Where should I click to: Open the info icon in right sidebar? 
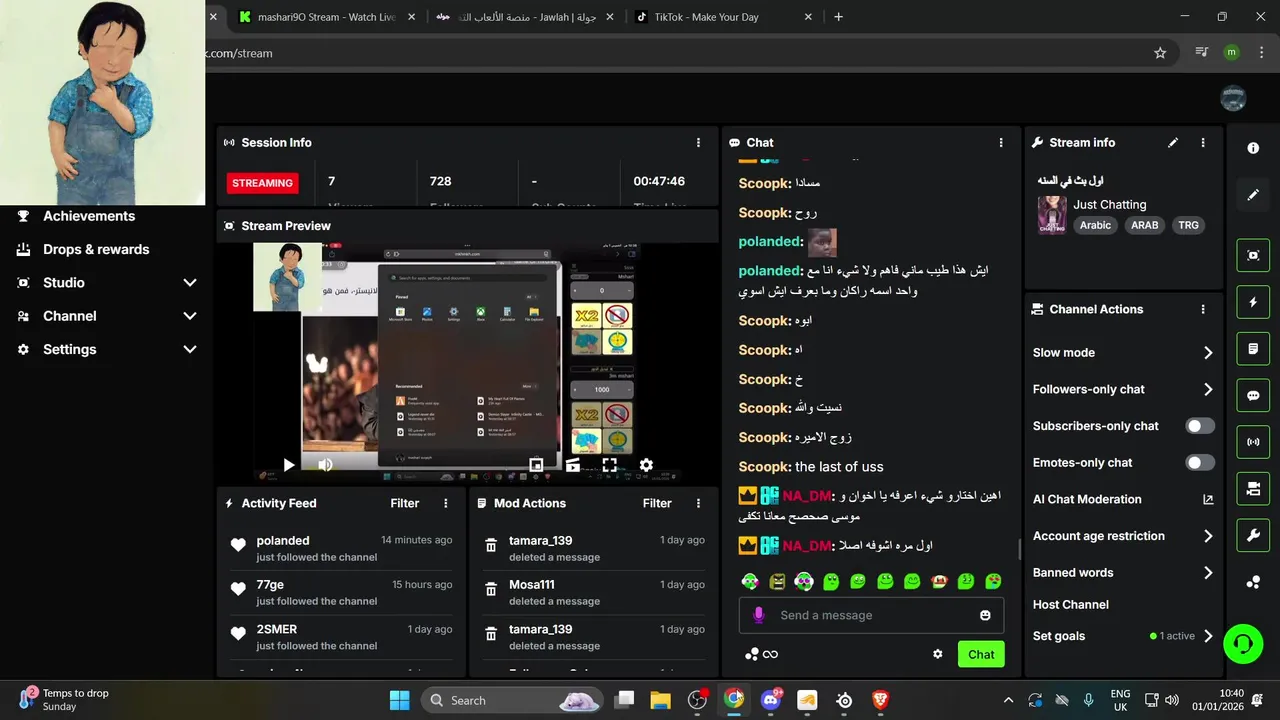click(1253, 148)
